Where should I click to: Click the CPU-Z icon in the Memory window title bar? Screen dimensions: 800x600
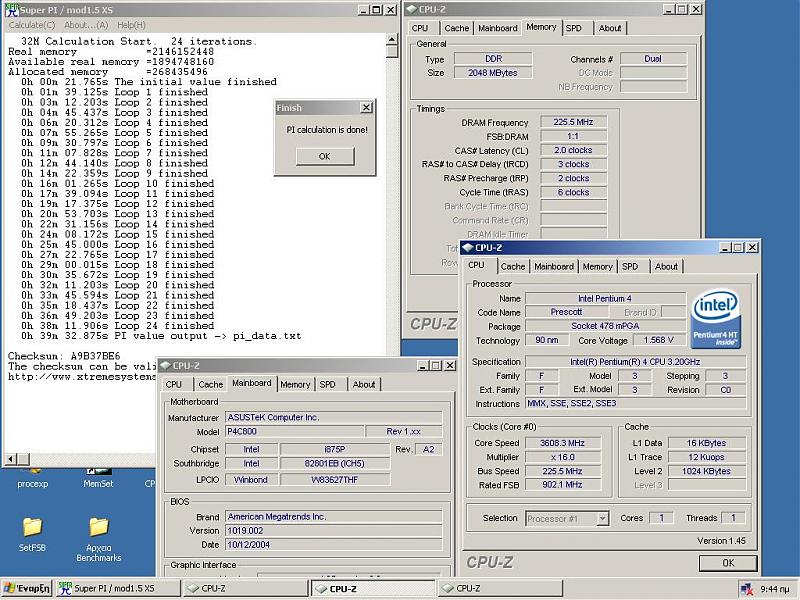coord(411,9)
